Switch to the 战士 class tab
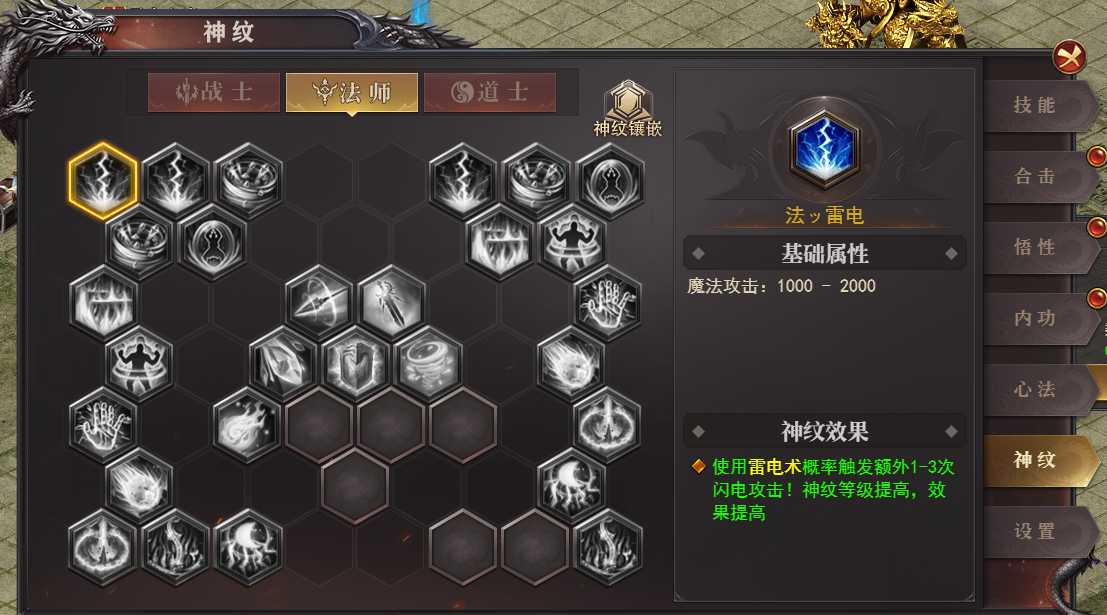The width and height of the screenshot is (1107, 615). click(x=214, y=92)
